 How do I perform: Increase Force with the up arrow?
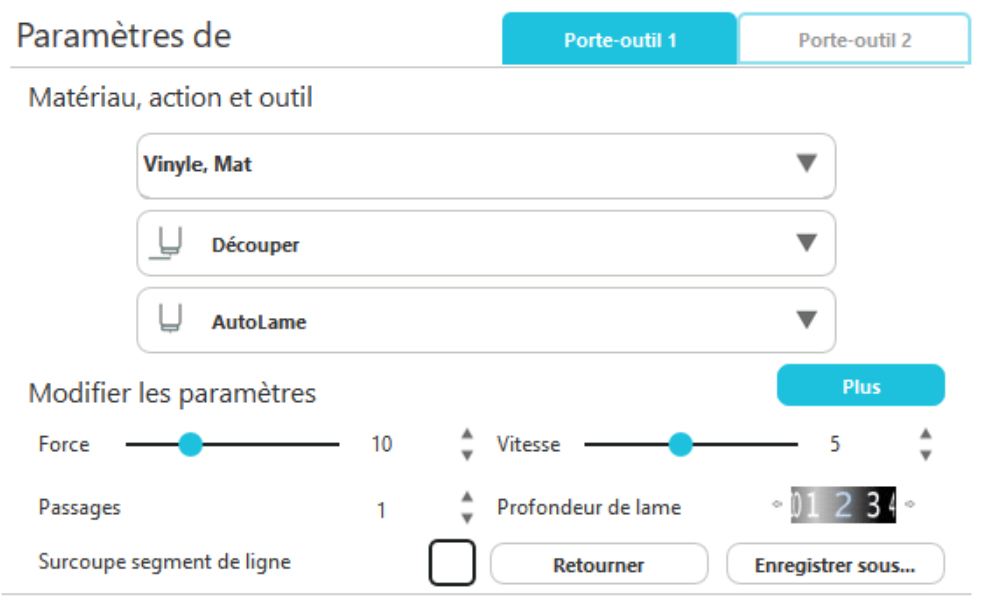point(466,435)
